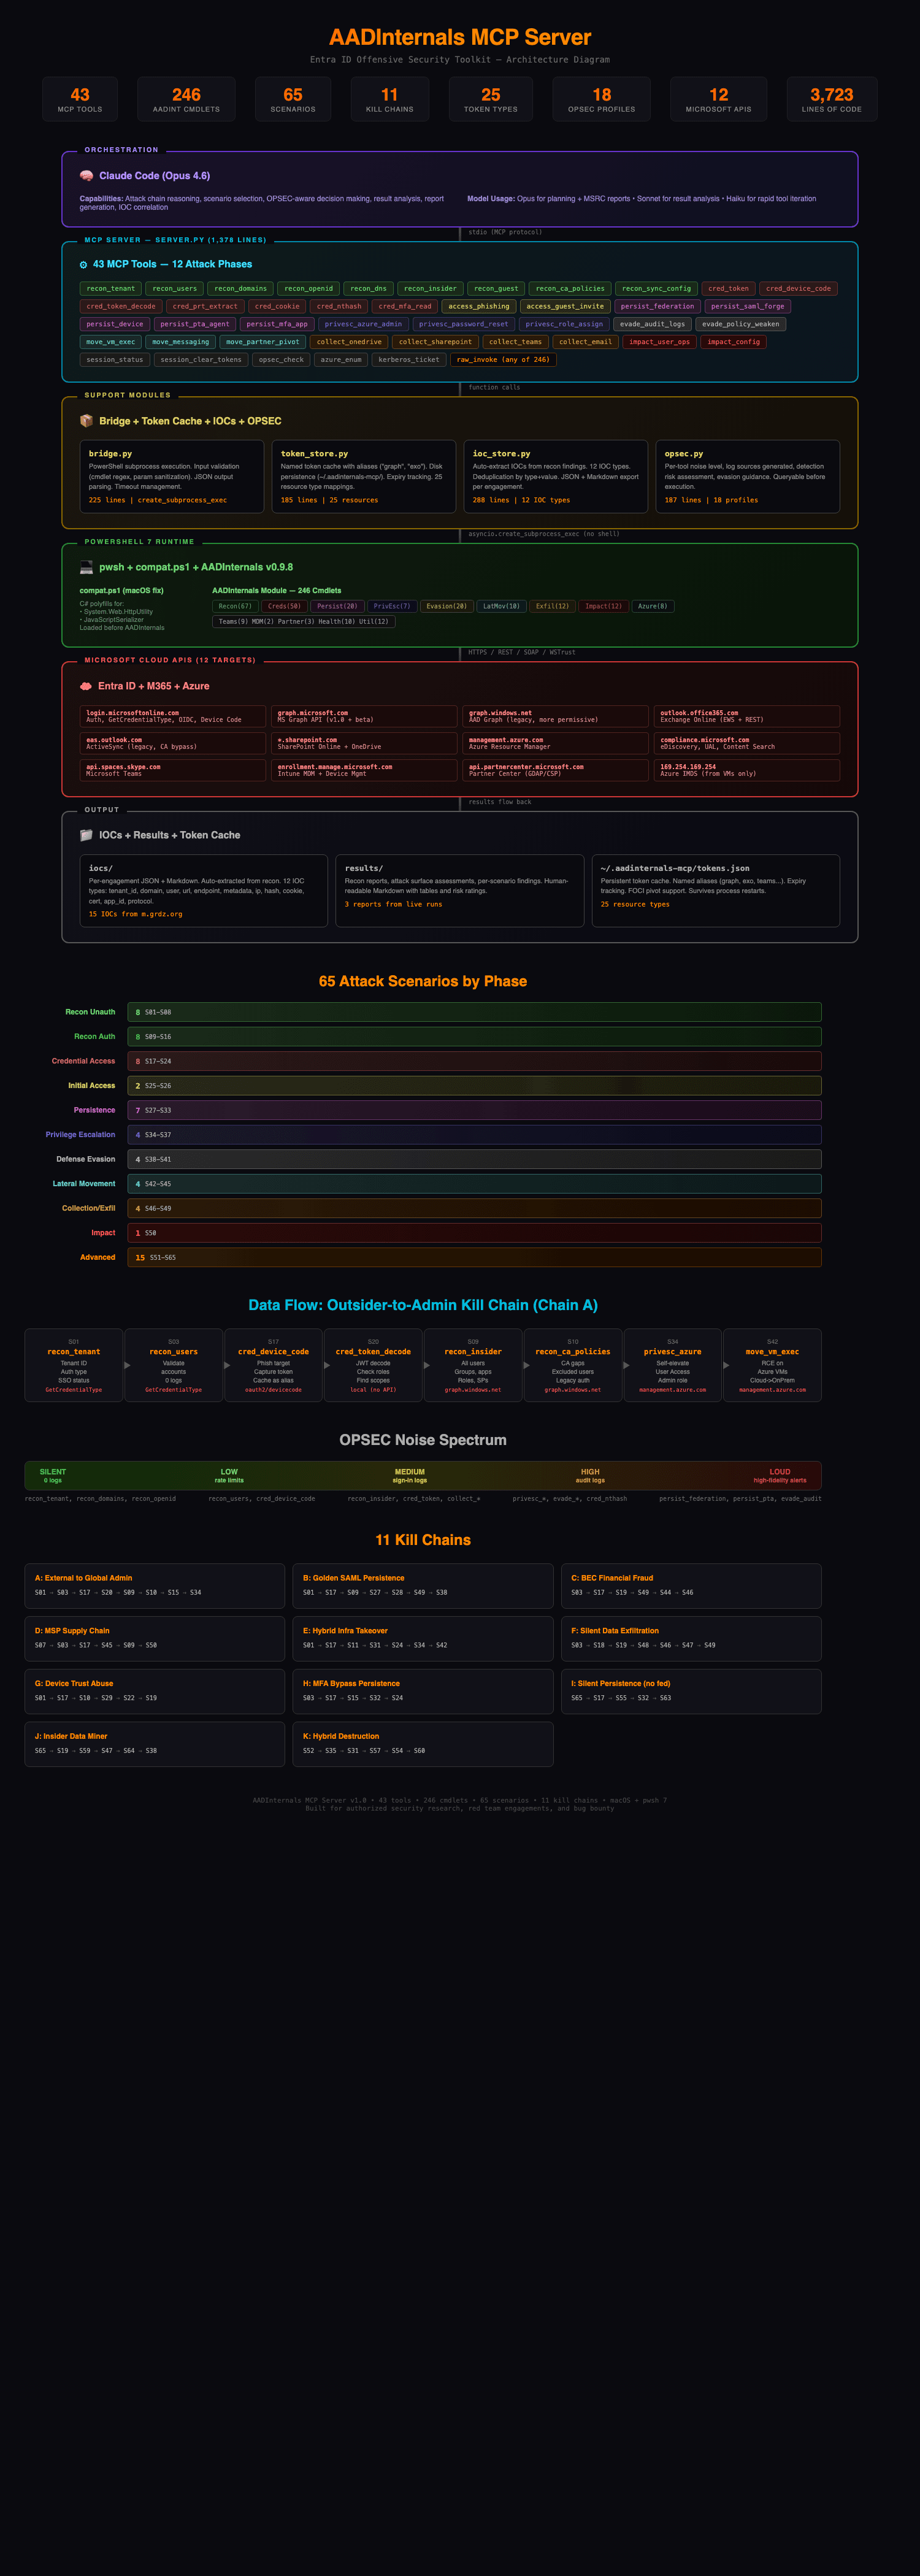Open the H: MFA Bypass Persistence chain
Screen dimensions: 920x2576
423,1691
